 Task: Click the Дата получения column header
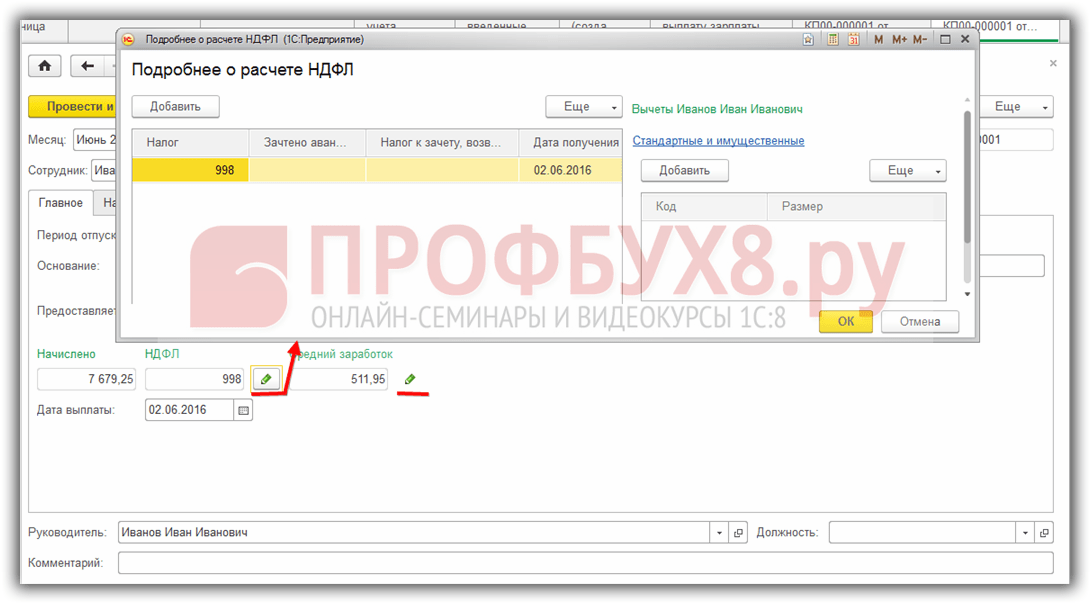coord(571,143)
